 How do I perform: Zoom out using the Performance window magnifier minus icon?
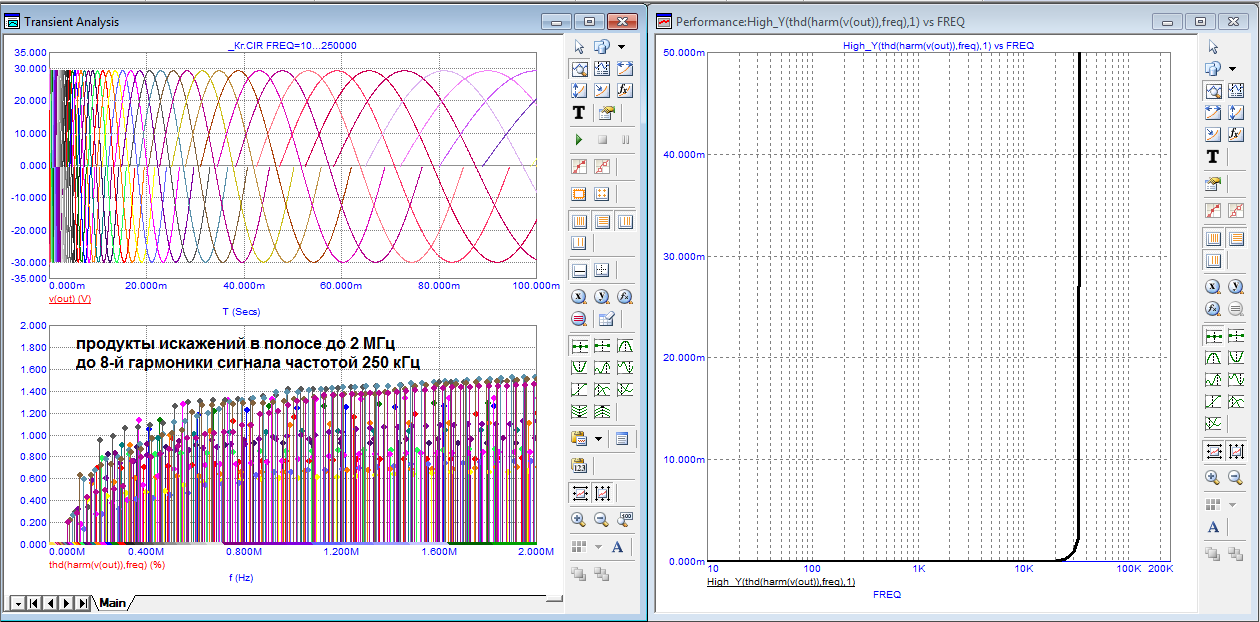pos(1235,478)
